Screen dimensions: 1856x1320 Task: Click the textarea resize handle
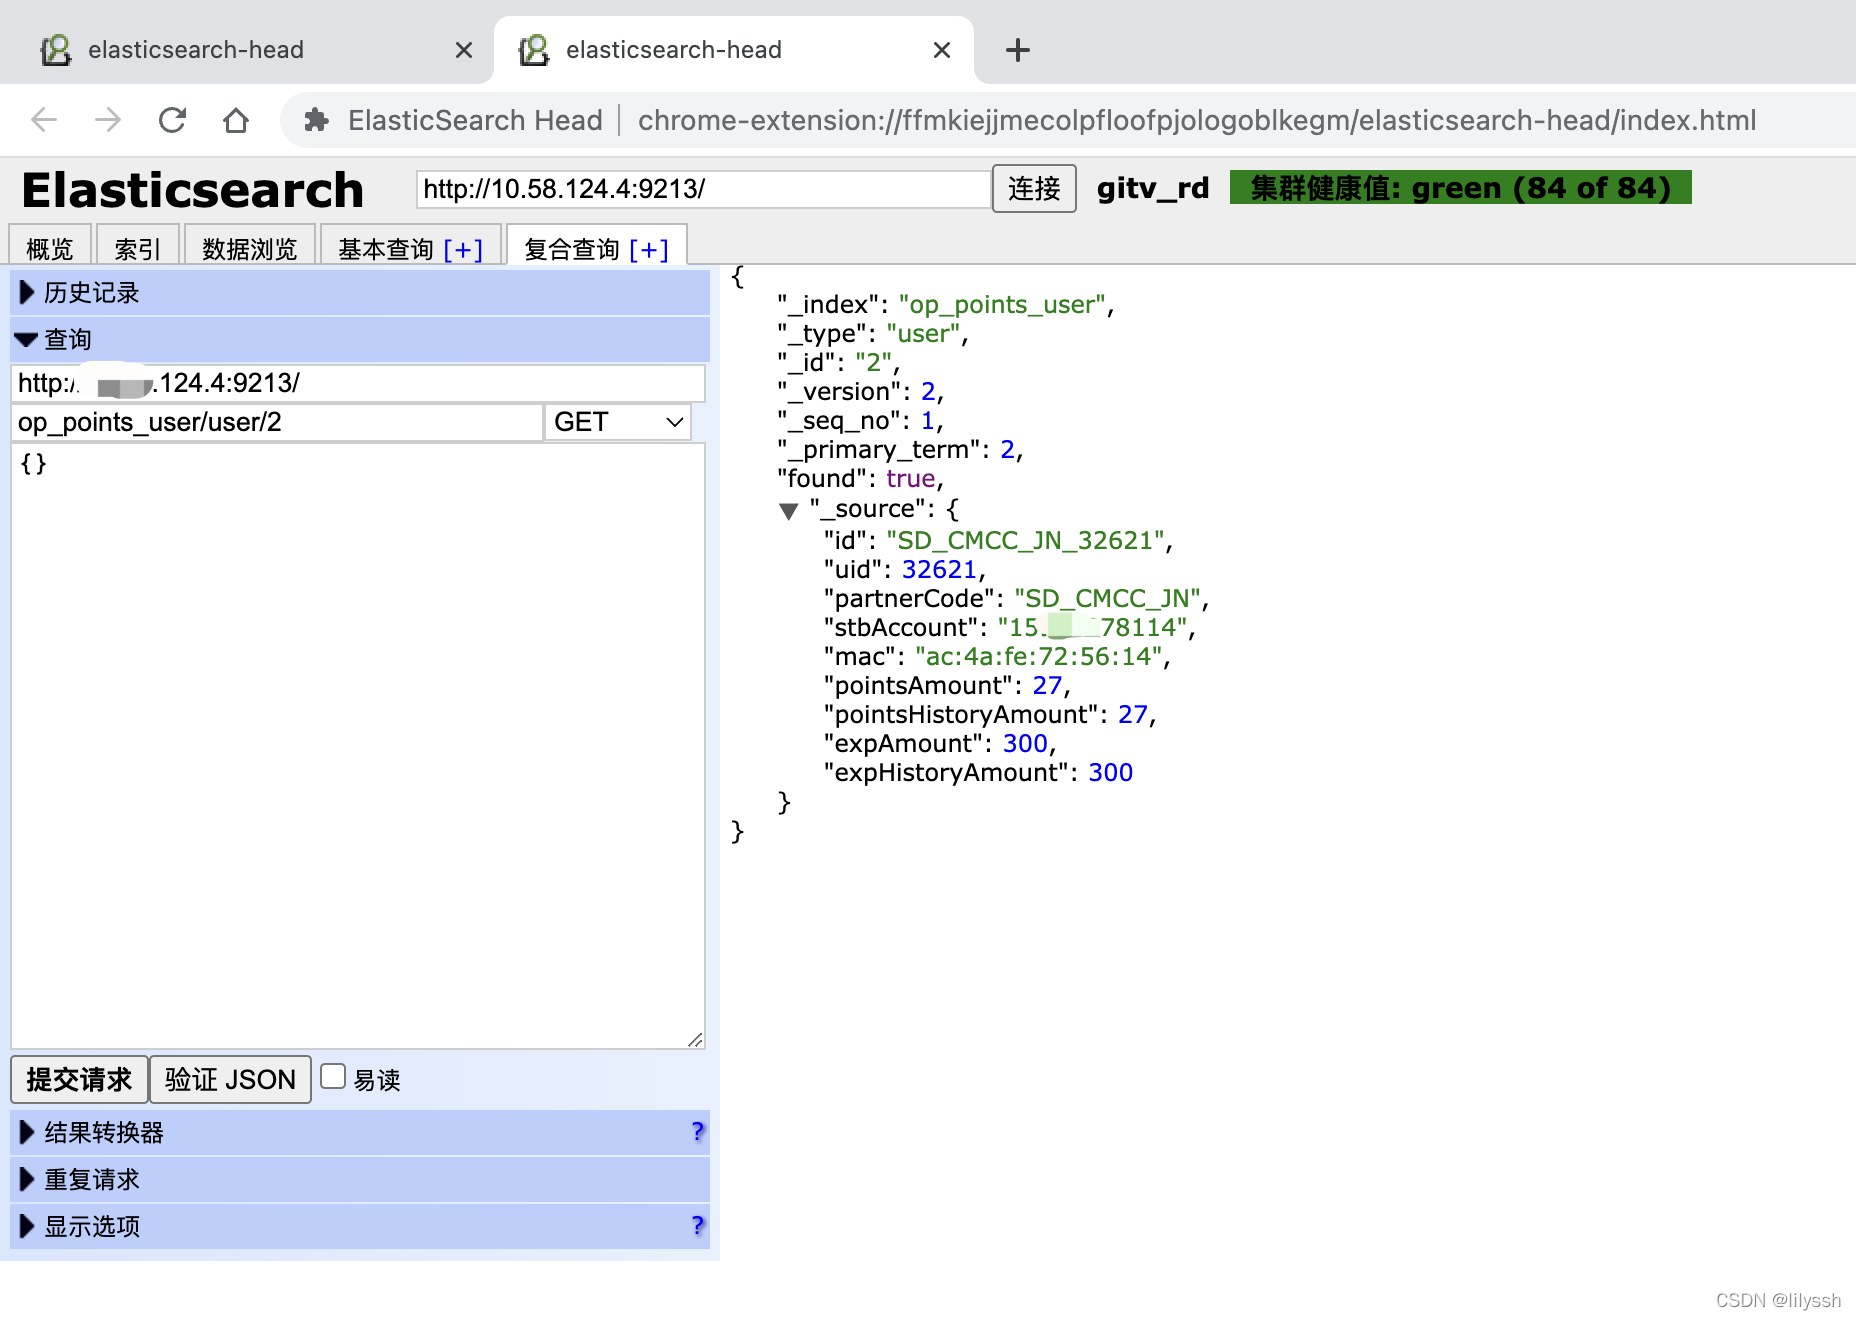point(696,1040)
